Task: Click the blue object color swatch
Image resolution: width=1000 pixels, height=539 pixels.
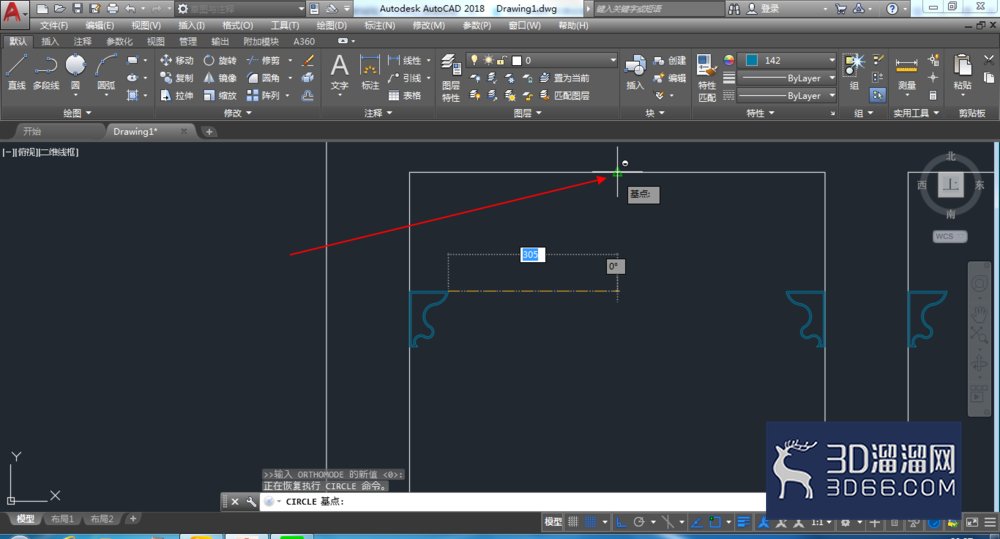Action: pos(752,60)
